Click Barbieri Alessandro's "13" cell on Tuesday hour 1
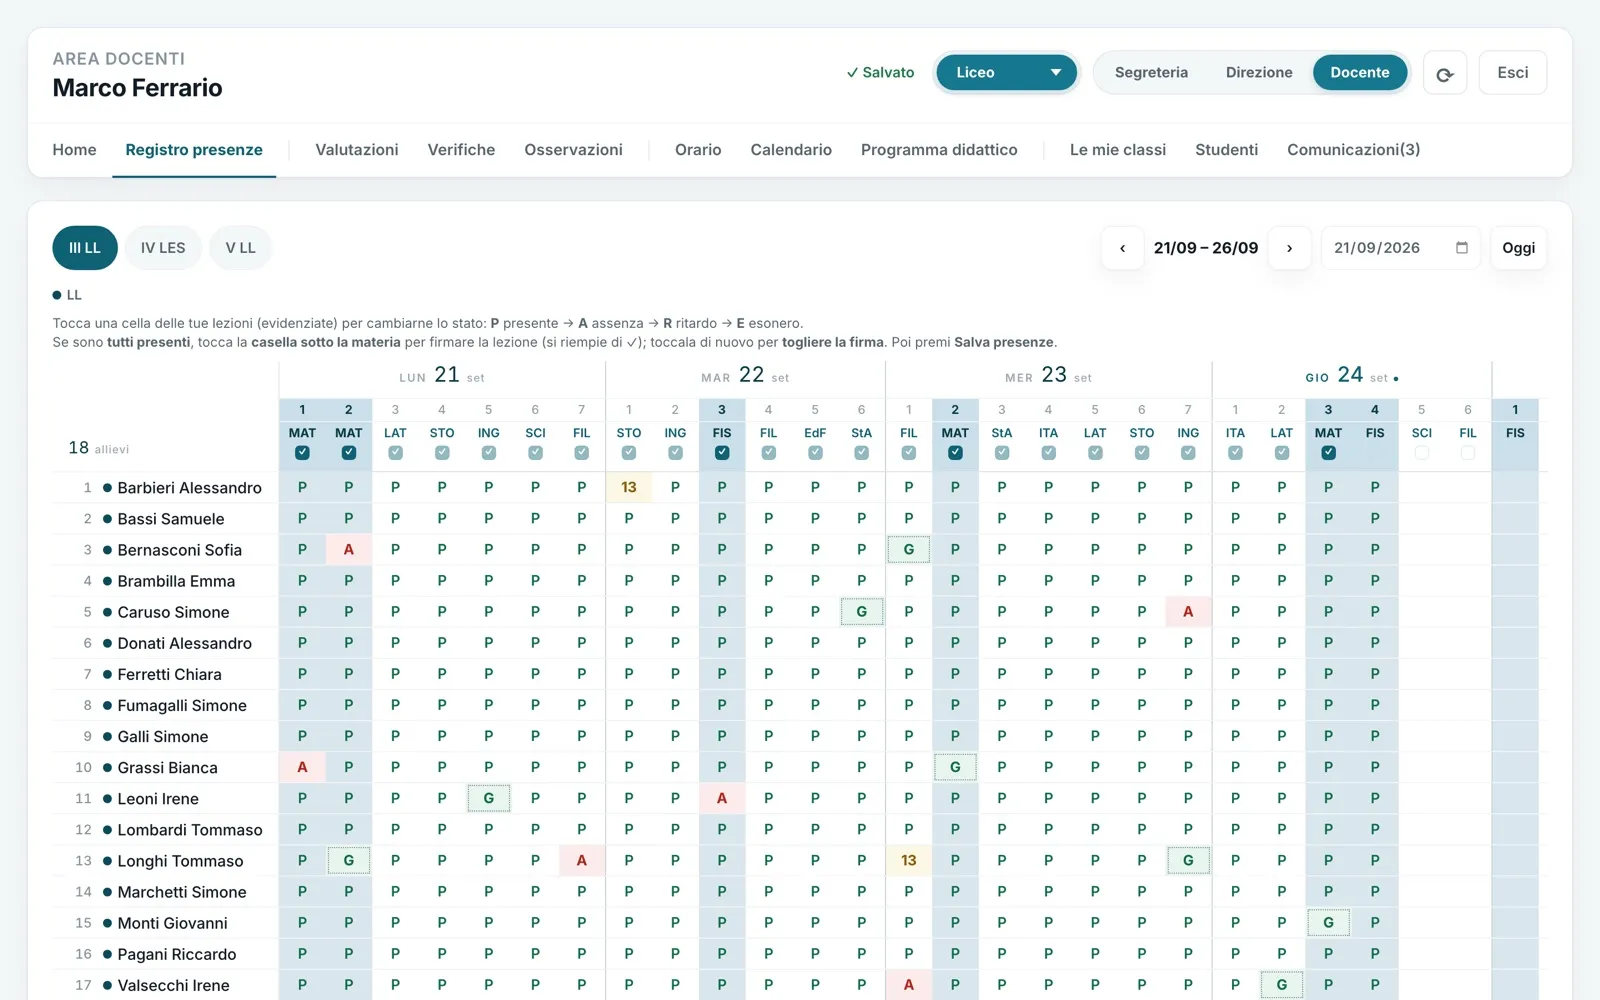Screen dimensions: 1600x1000 click(629, 487)
